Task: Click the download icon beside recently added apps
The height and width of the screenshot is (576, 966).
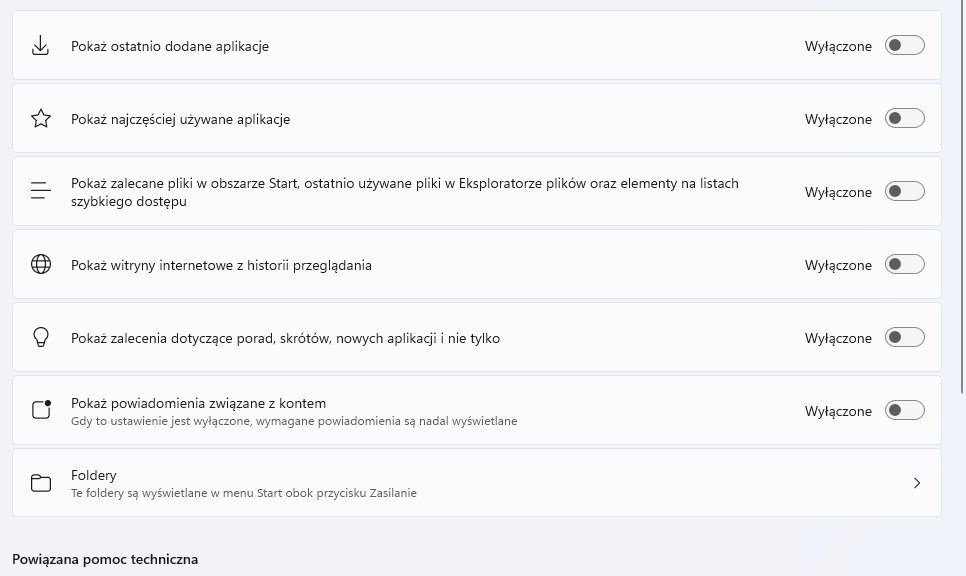Action: 41,46
